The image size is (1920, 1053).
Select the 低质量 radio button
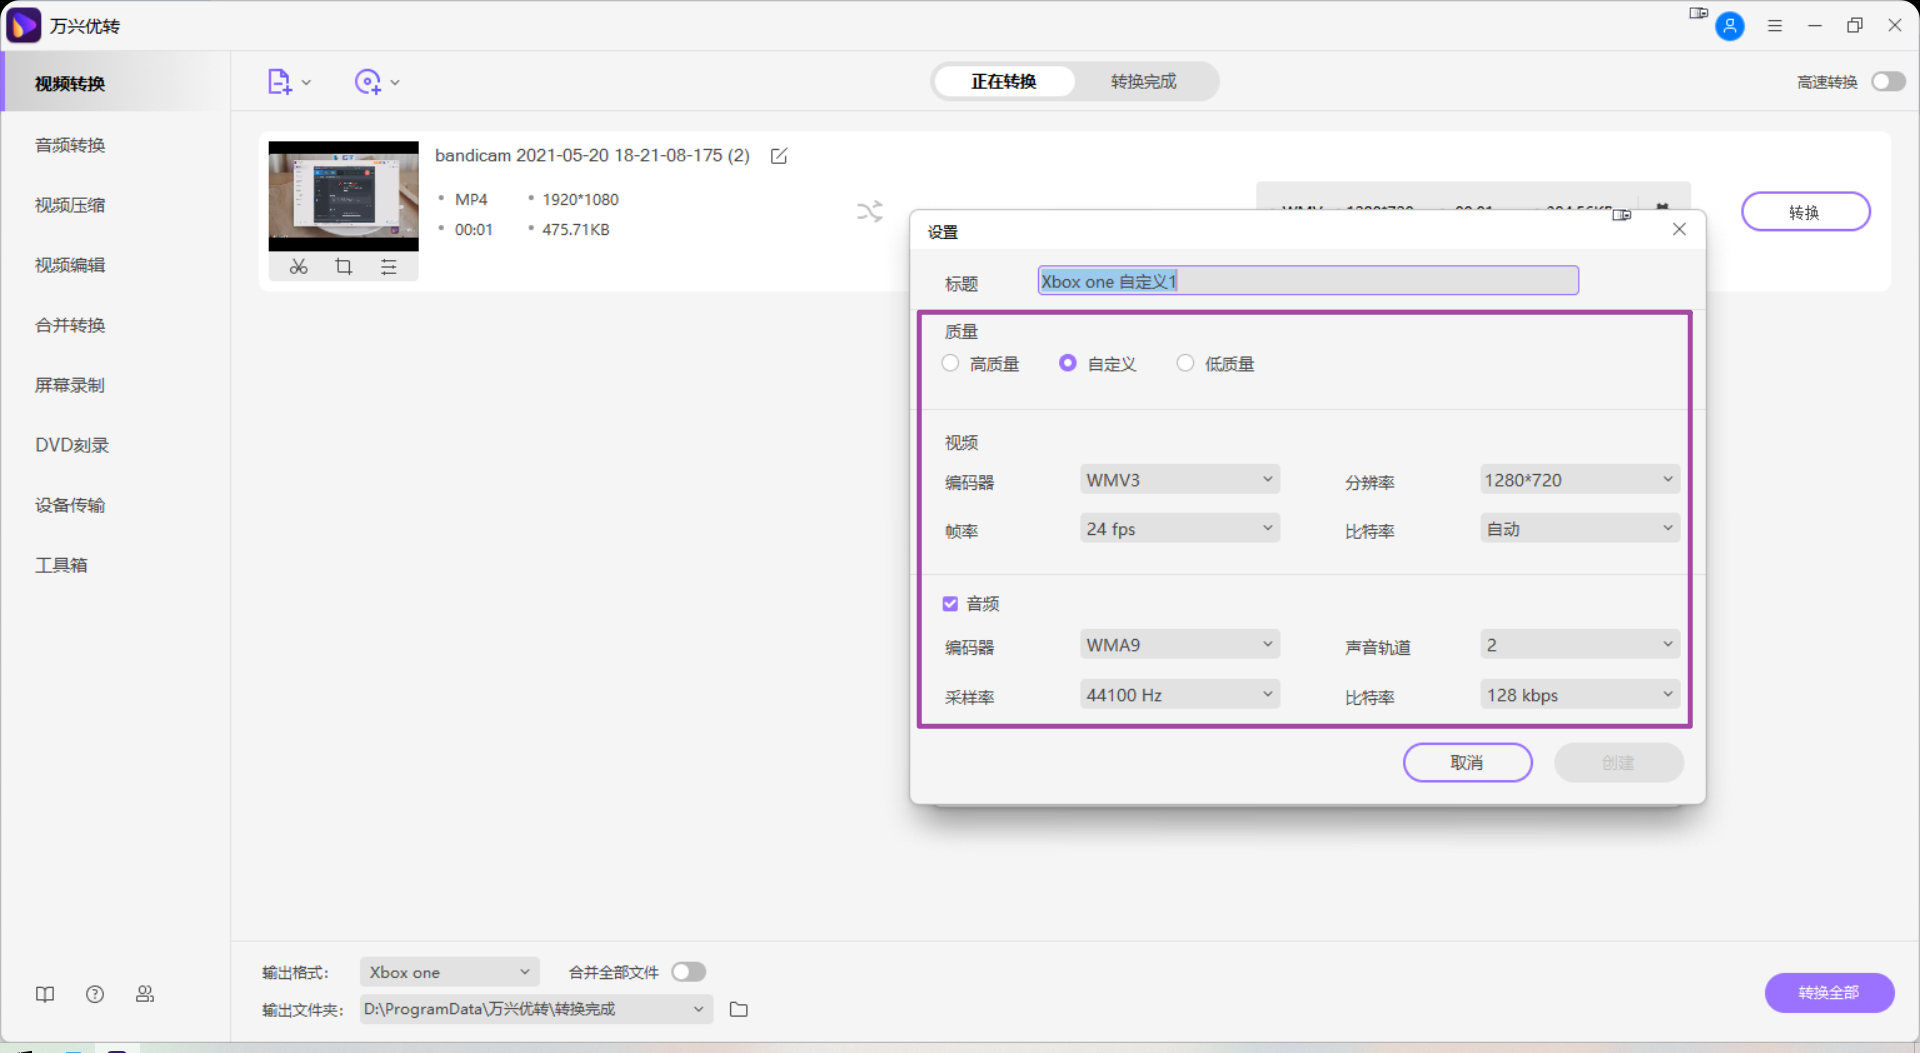click(x=1185, y=364)
